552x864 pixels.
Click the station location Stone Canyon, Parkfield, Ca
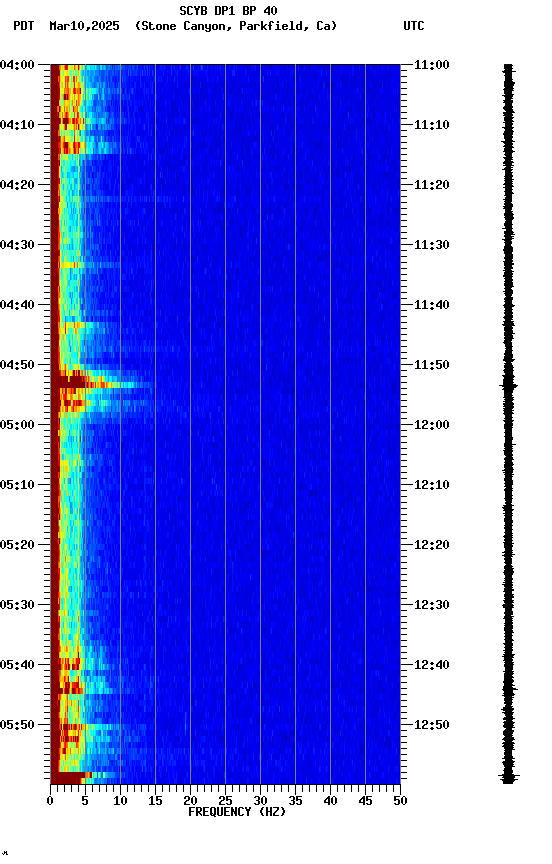click(236, 26)
